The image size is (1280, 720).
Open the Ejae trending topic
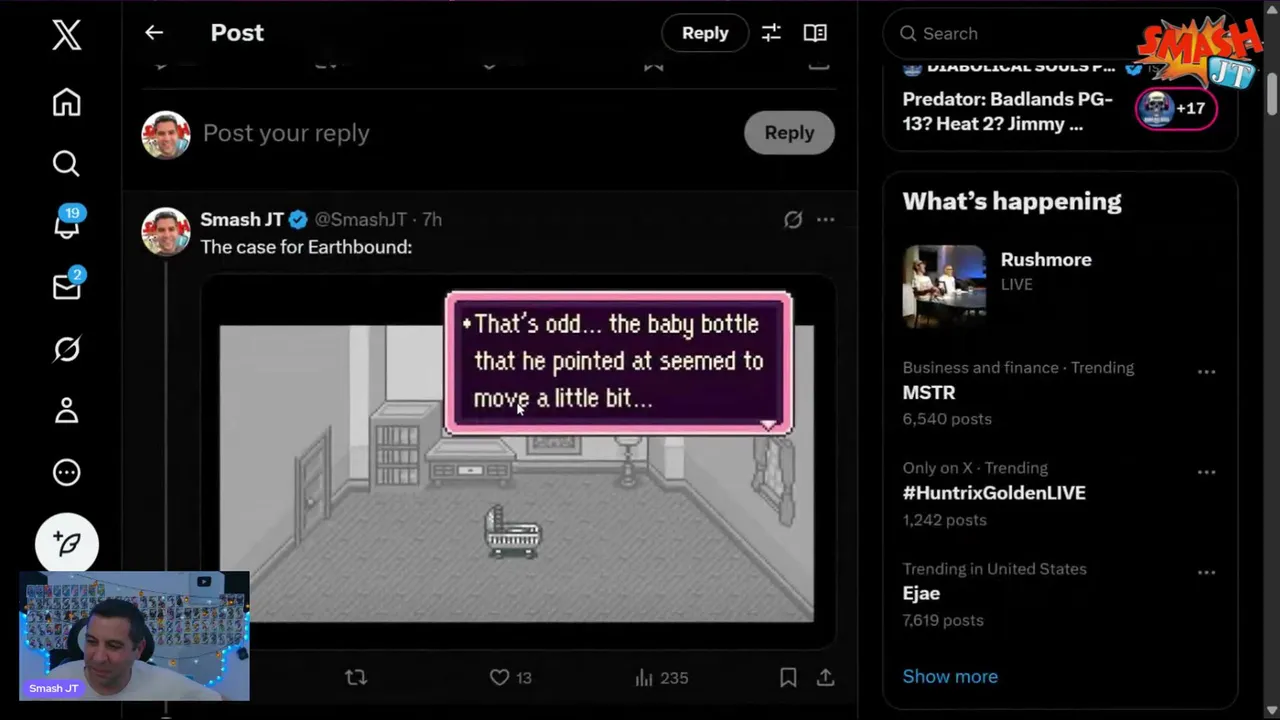pyautogui.click(x=922, y=593)
